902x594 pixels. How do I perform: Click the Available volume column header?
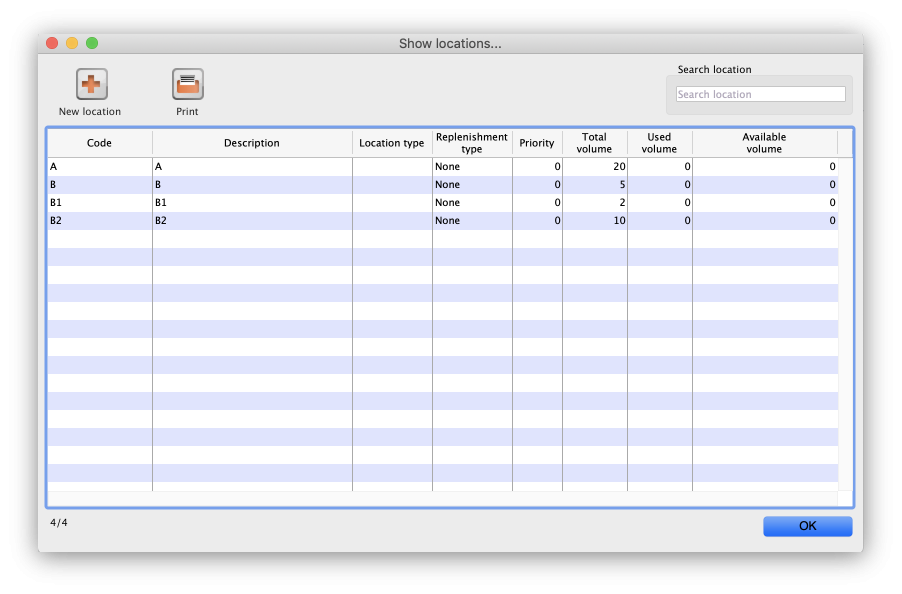[x=764, y=143]
